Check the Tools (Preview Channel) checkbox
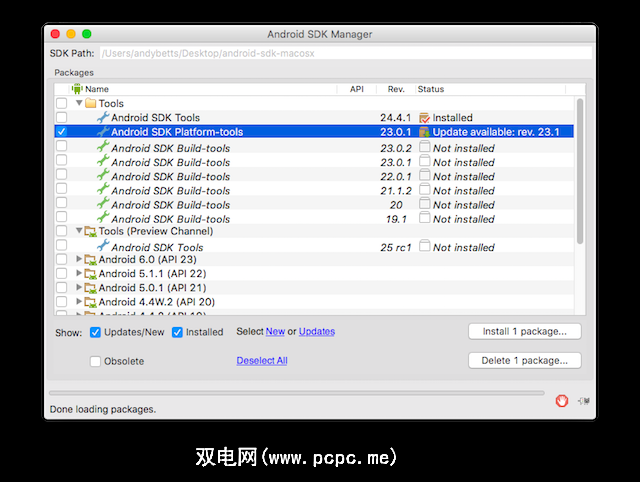 point(62,231)
